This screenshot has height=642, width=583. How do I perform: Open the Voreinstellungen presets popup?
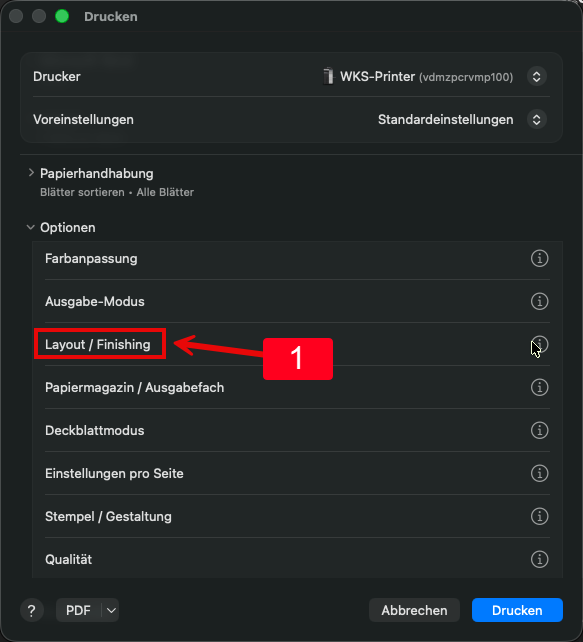pyautogui.click(x=536, y=120)
